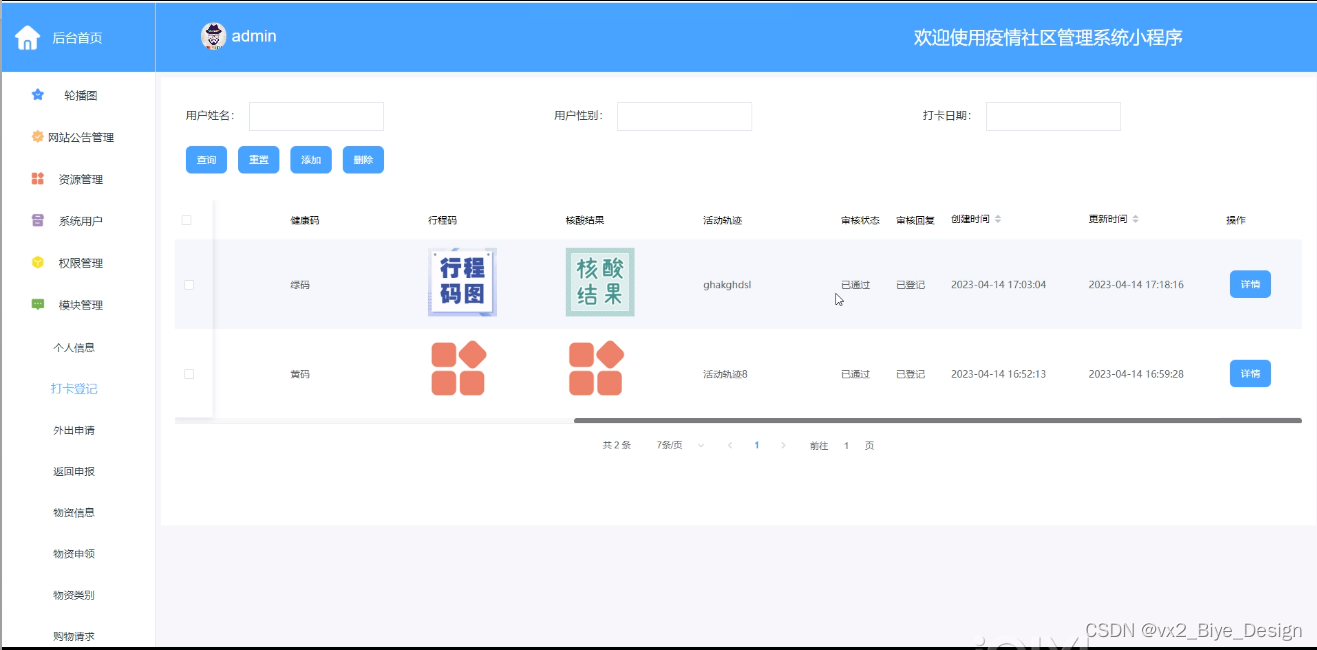
Task: Click the 审核状态 column header
Action: tap(860, 220)
